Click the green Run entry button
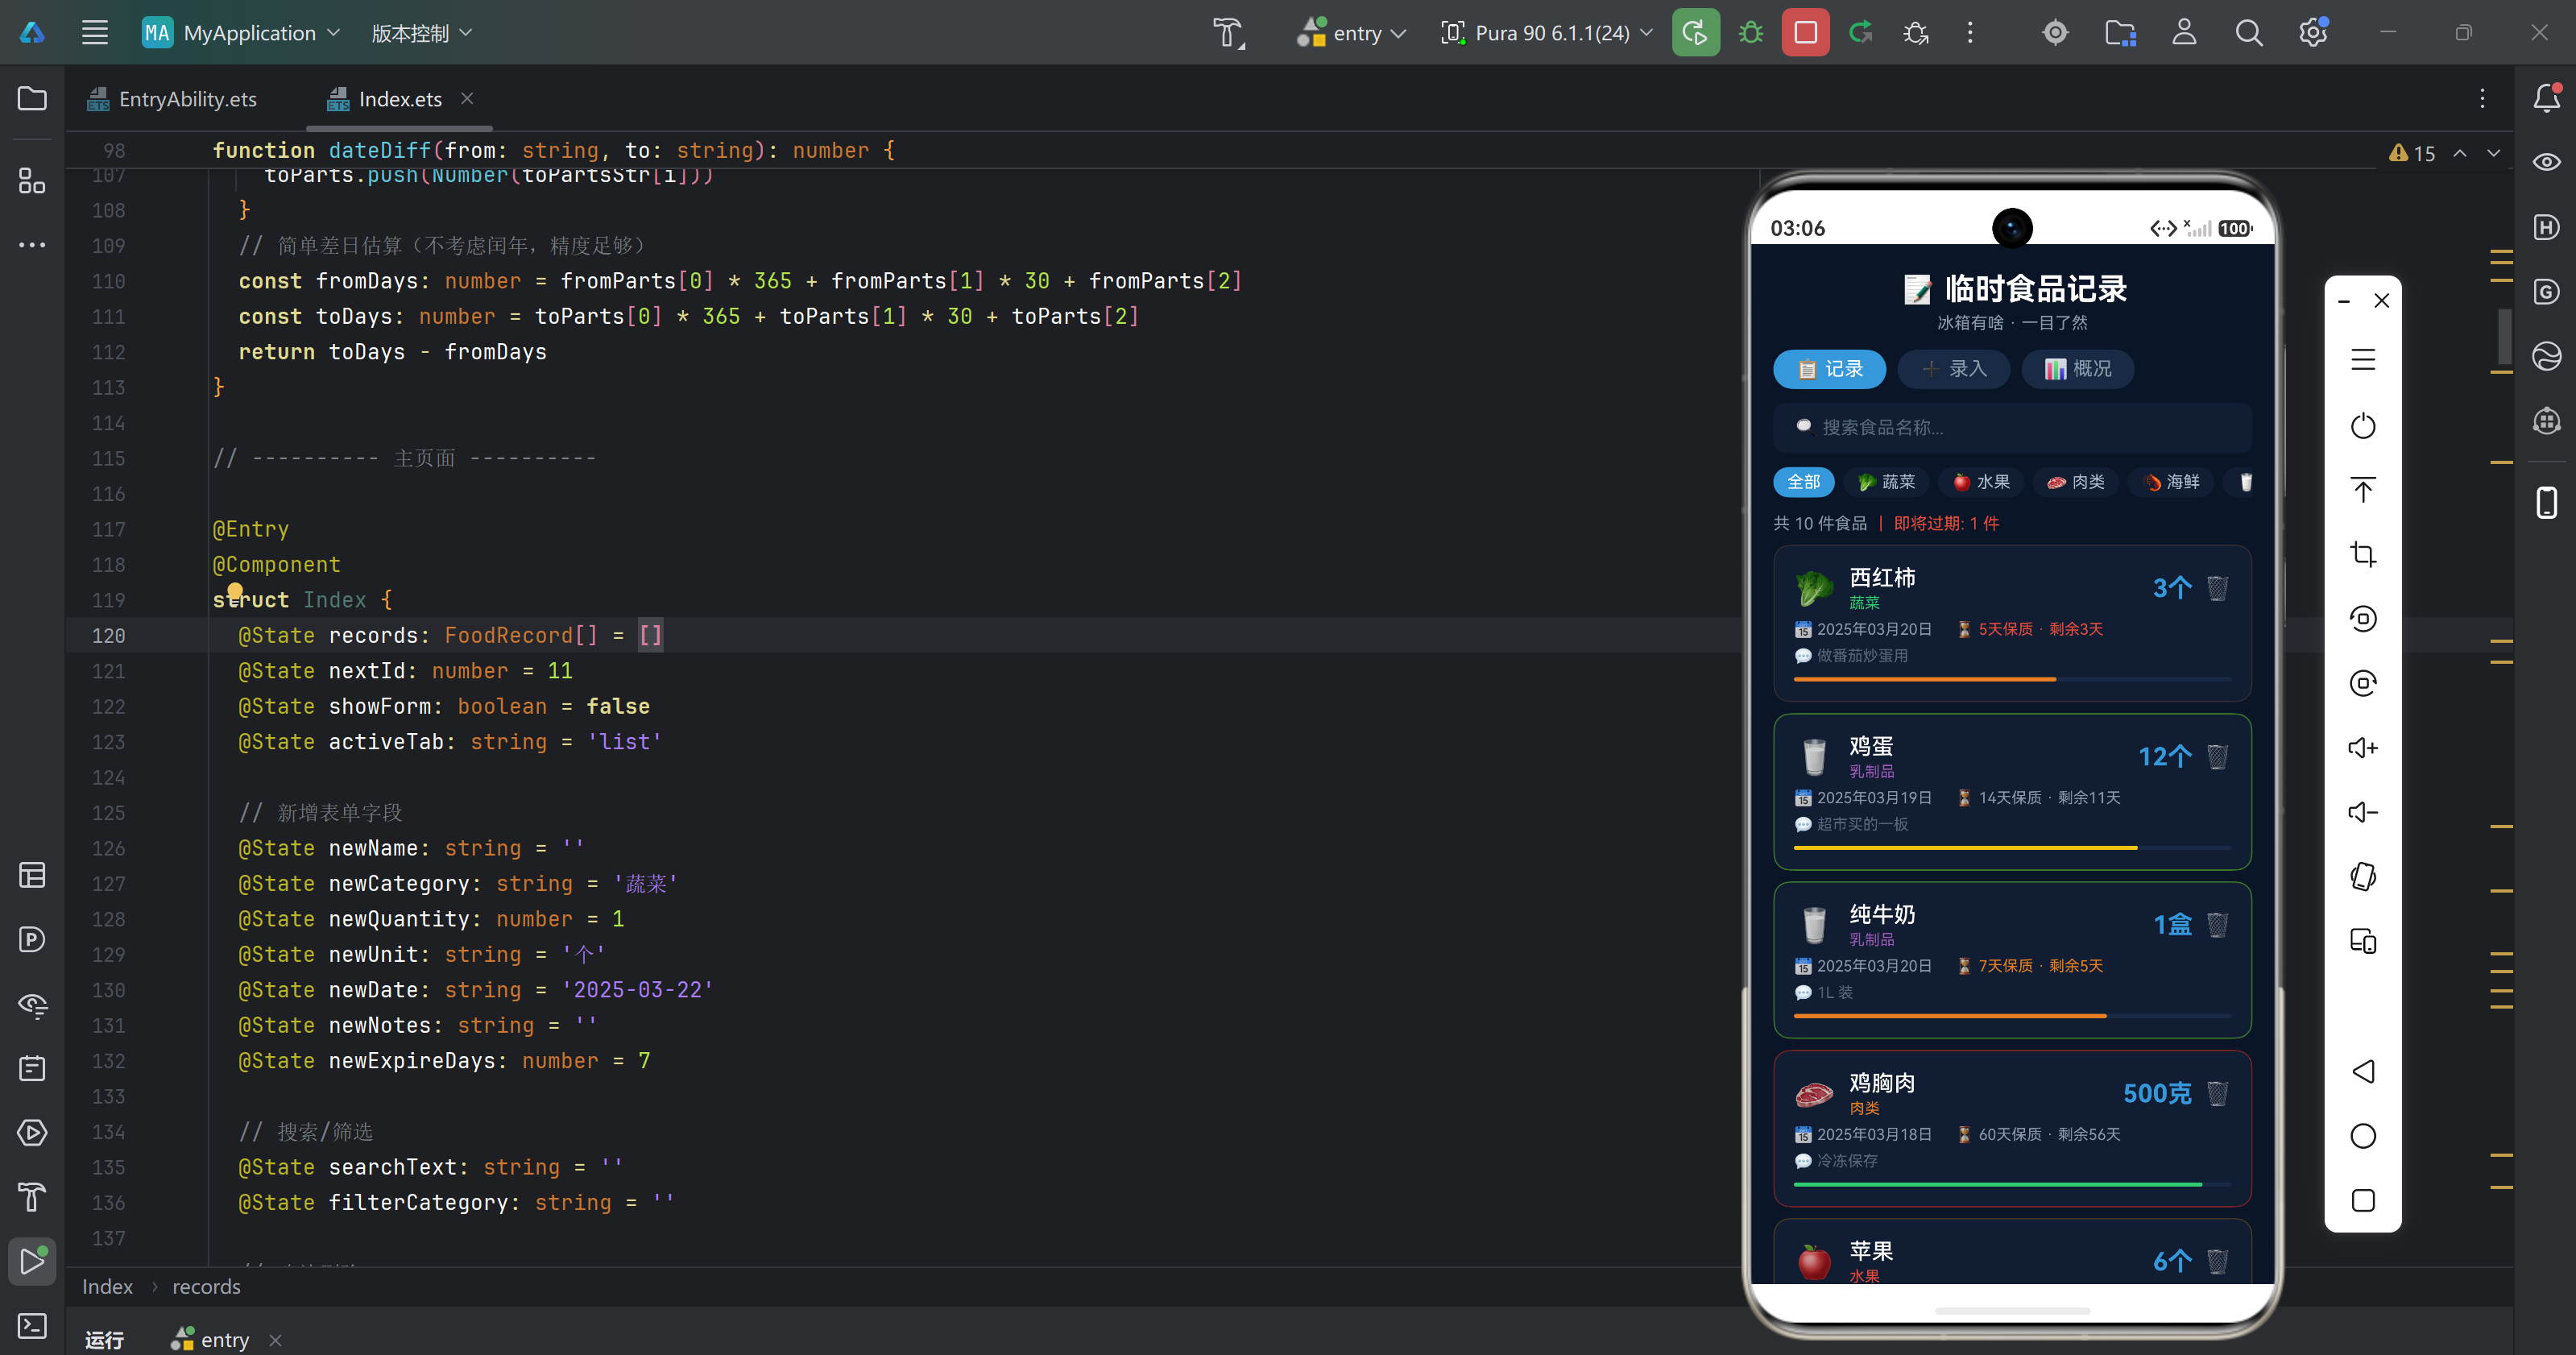This screenshot has height=1355, width=2576. [x=1695, y=33]
